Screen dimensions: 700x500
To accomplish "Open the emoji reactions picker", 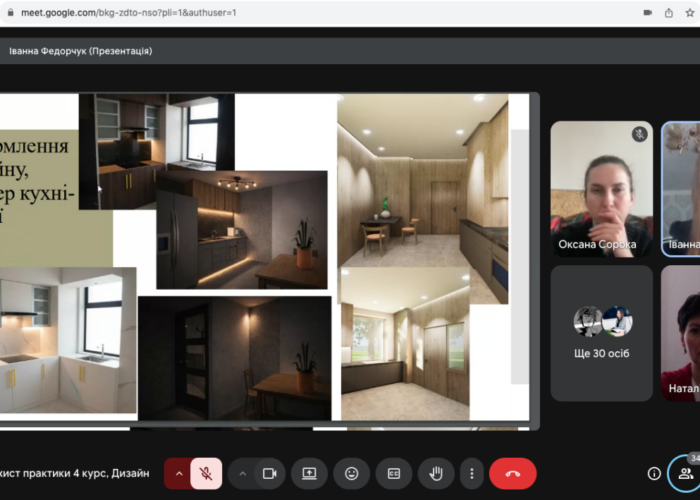I will pyautogui.click(x=352, y=473).
